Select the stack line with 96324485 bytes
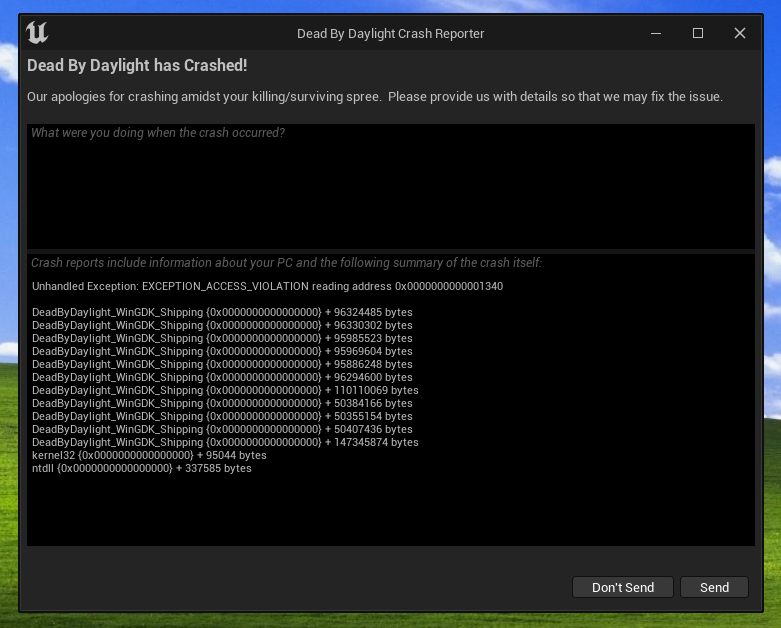Screen dimensions: 781x628 coord(222,312)
